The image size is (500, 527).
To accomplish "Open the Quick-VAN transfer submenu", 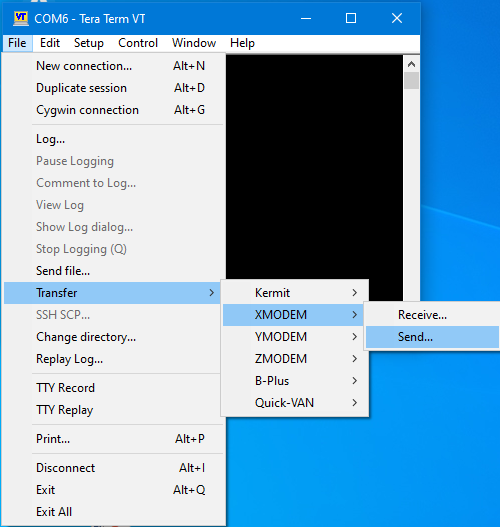I will 295,403.
